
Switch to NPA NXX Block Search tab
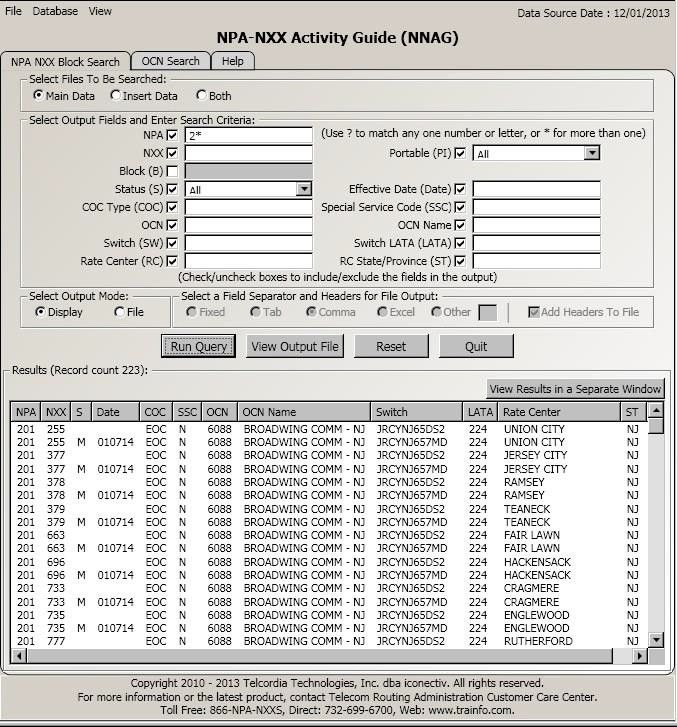click(x=65, y=61)
